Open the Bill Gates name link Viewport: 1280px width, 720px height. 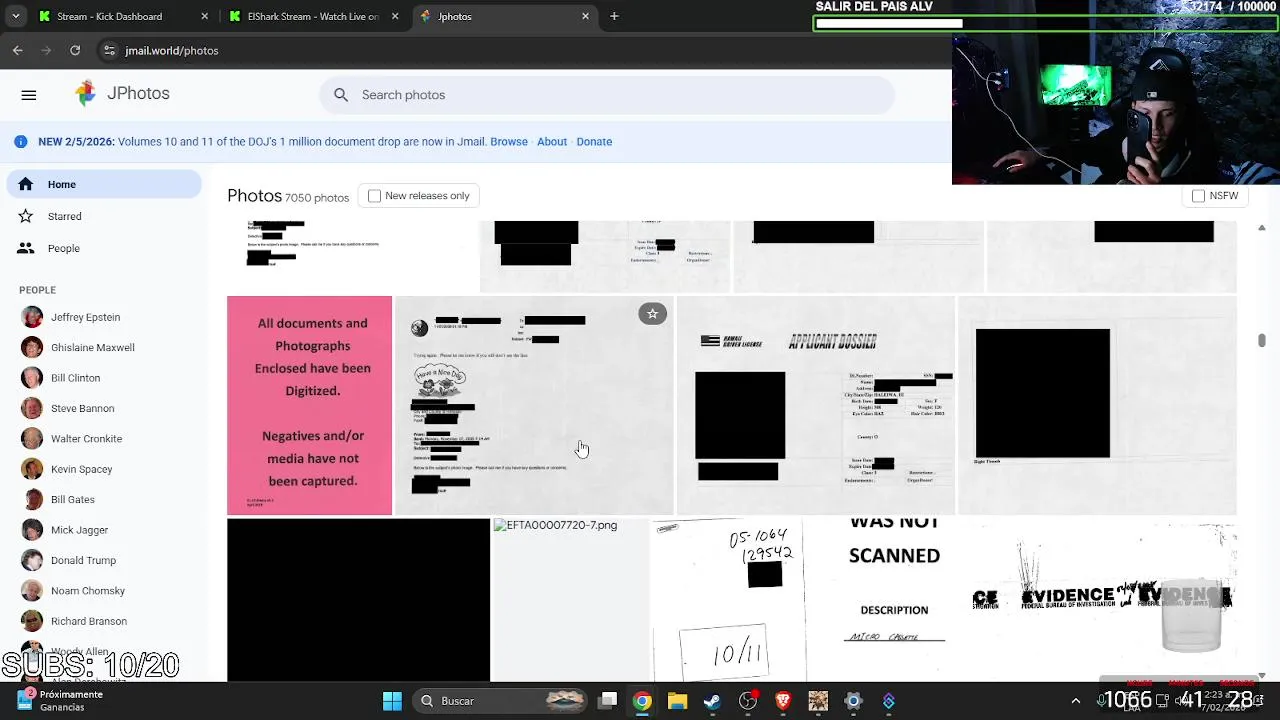73,499
